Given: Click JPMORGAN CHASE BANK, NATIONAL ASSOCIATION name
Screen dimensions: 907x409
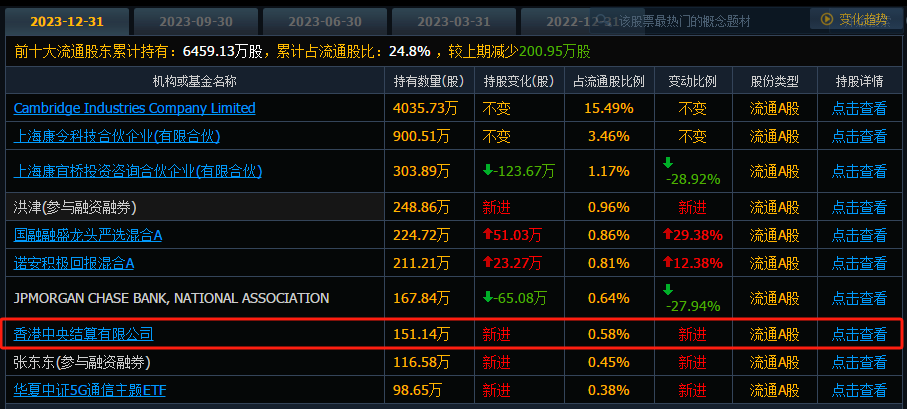Looking at the screenshot, I should pyautogui.click(x=171, y=299).
